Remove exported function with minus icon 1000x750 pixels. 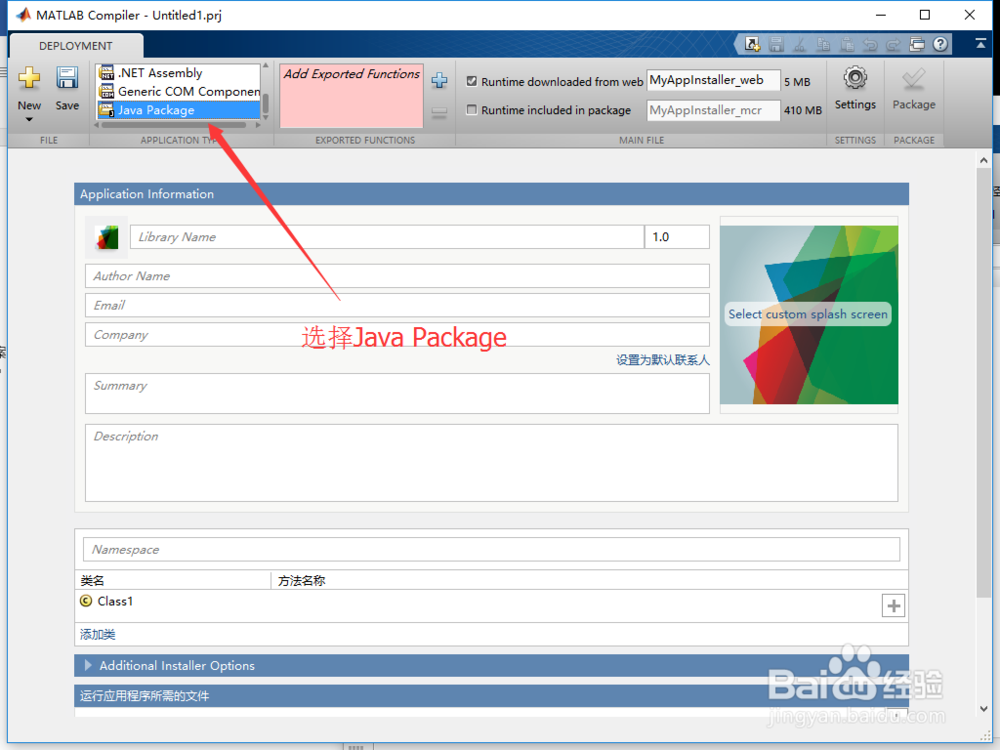439,112
